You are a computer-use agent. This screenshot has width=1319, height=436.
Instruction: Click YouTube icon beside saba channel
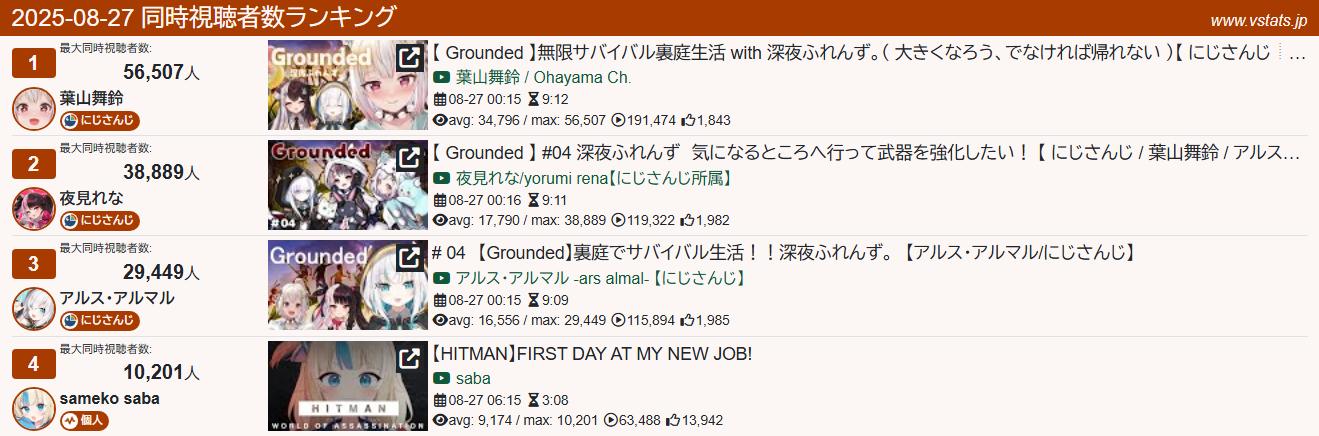point(442,378)
